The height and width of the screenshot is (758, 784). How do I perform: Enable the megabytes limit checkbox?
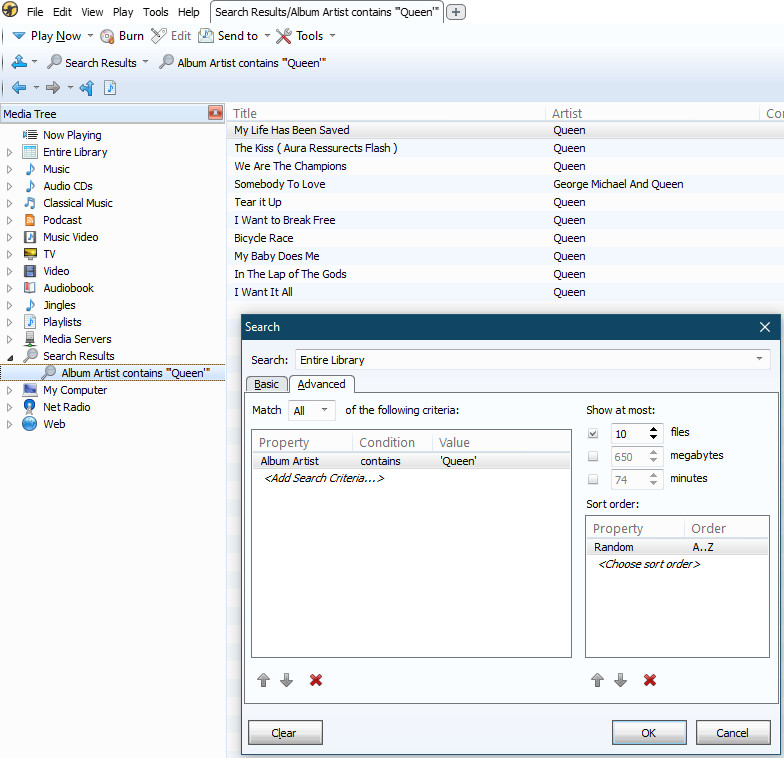coord(593,457)
